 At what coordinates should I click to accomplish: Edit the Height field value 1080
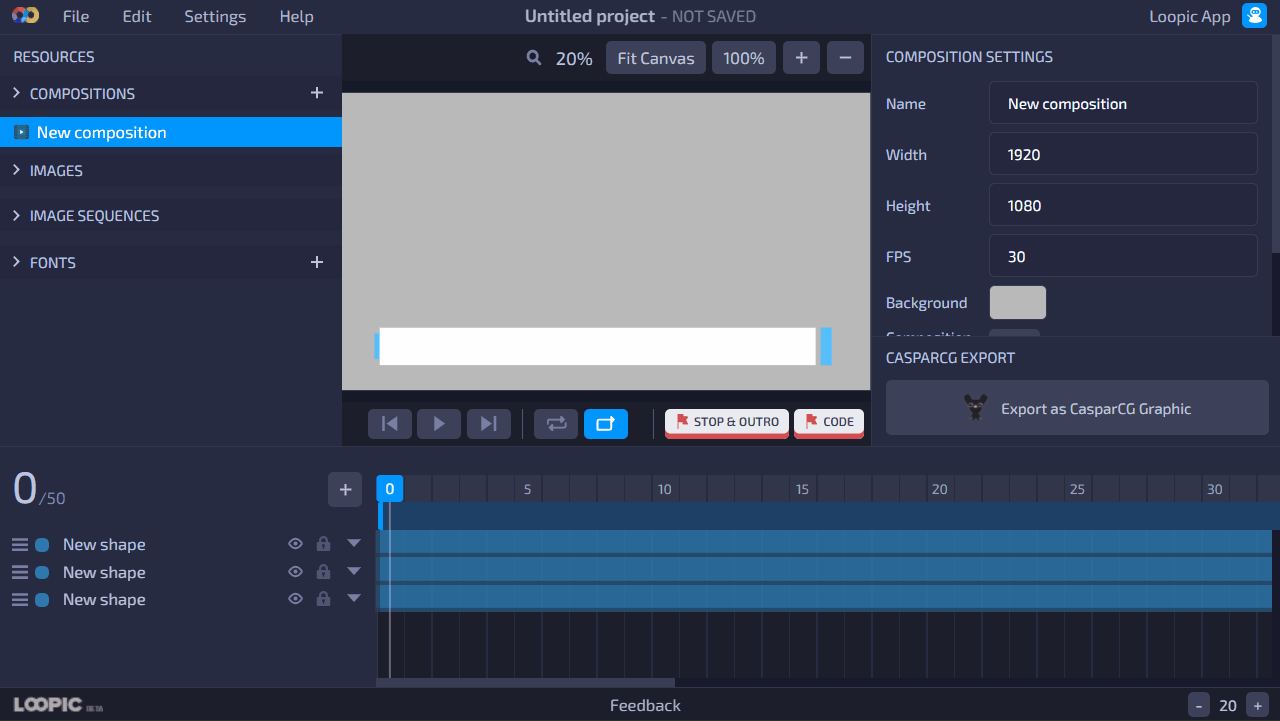pos(1123,205)
